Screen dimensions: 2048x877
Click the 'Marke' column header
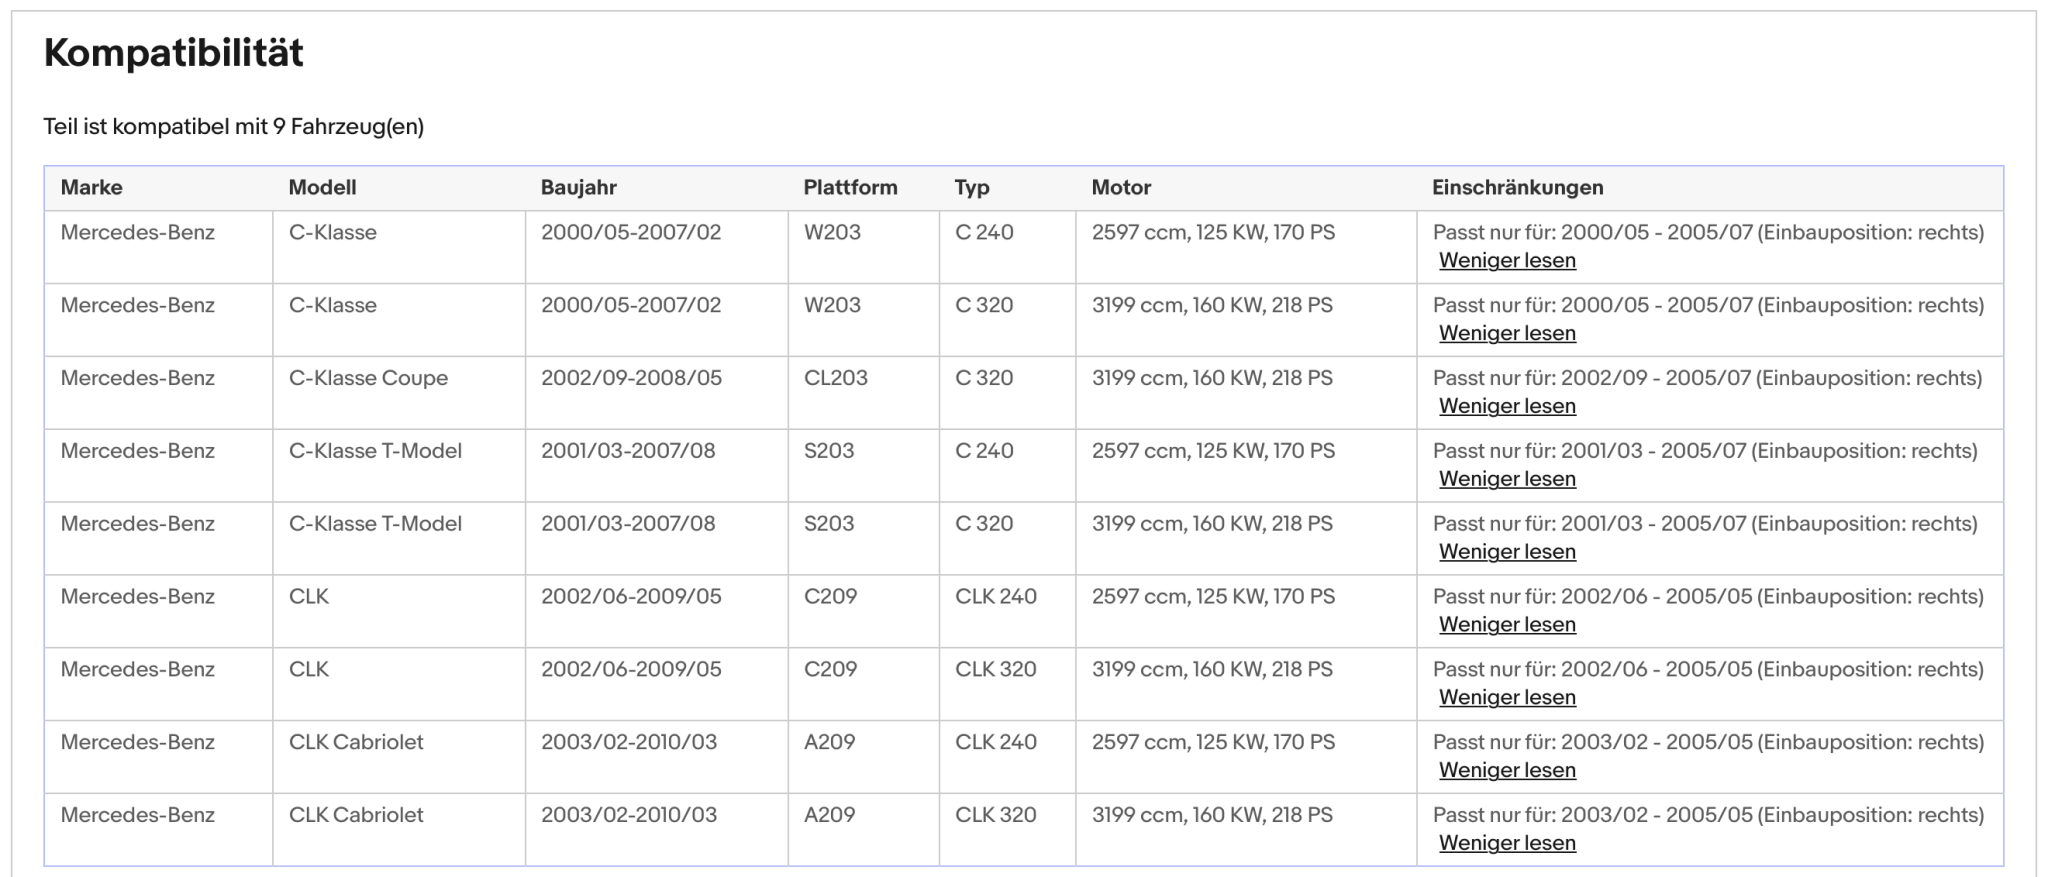[x=91, y=187]
